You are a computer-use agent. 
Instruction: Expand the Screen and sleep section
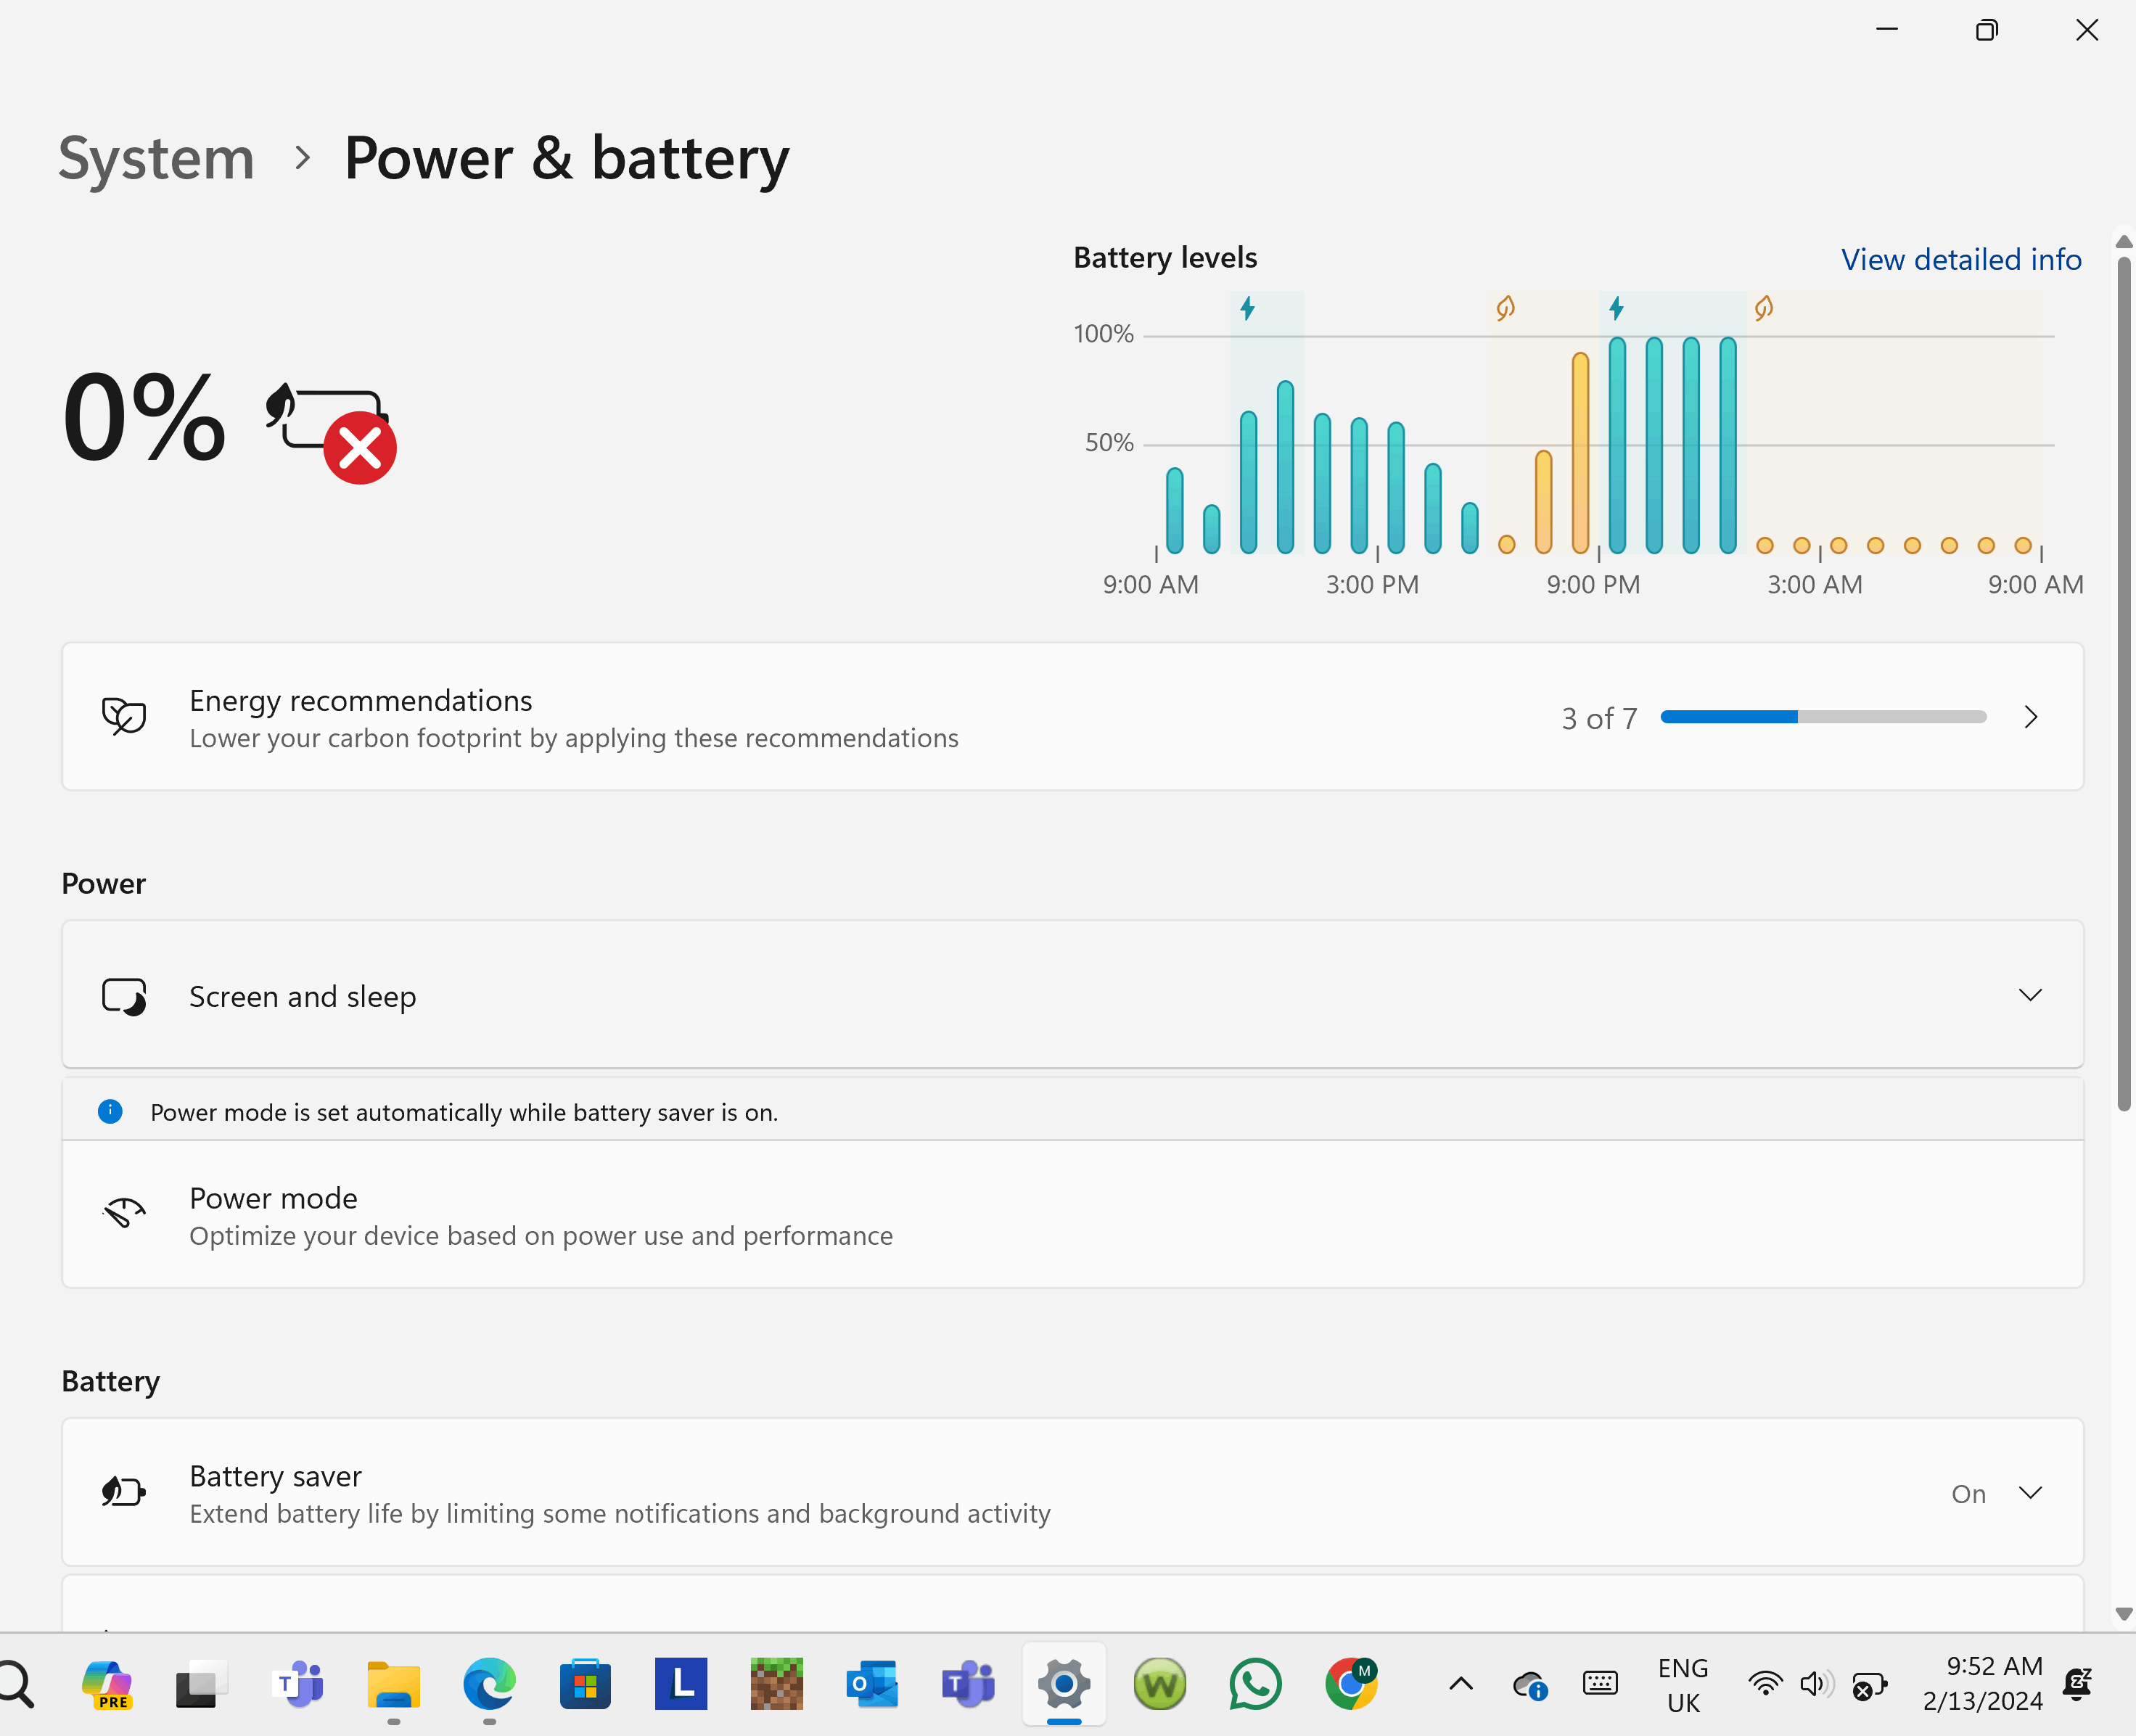tap(2030, 995)
